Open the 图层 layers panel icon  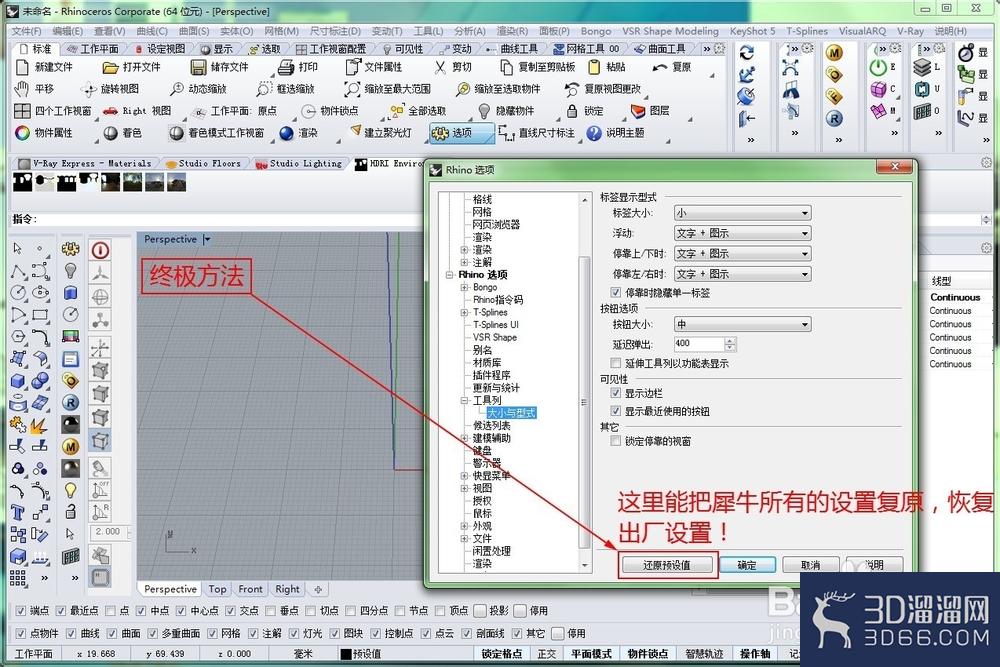(x=638, y=111)
